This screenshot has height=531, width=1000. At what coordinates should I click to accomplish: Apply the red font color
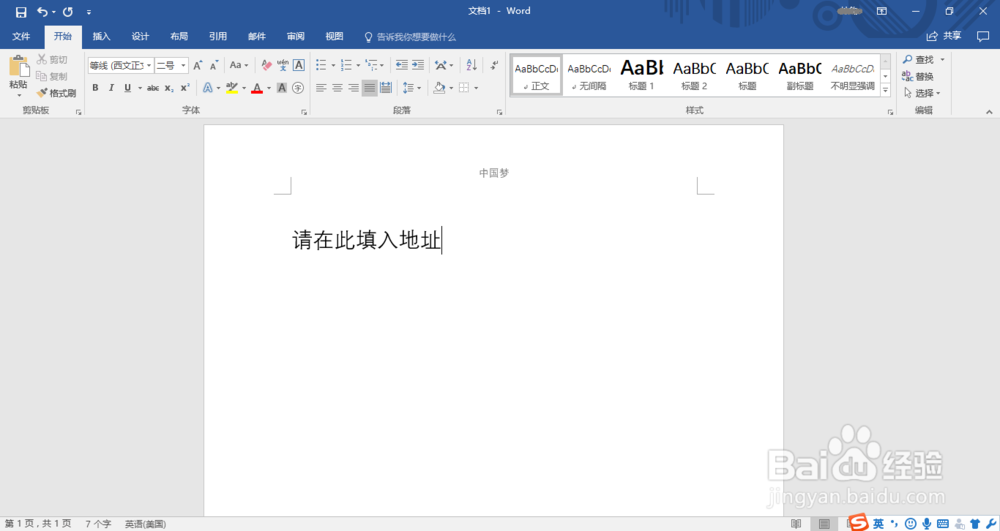257,88
